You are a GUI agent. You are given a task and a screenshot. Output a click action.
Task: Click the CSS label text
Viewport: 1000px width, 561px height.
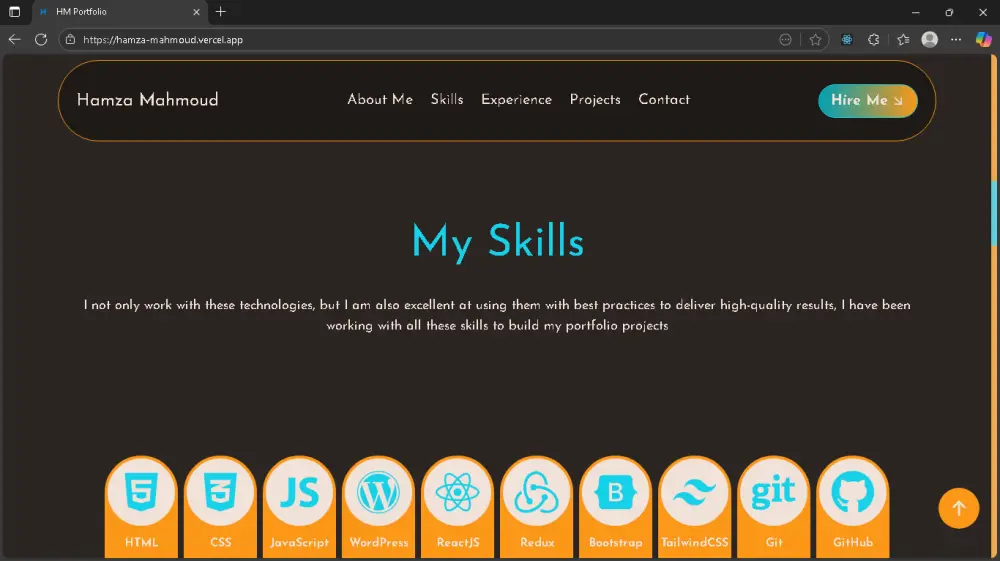[x=220, y=543]
